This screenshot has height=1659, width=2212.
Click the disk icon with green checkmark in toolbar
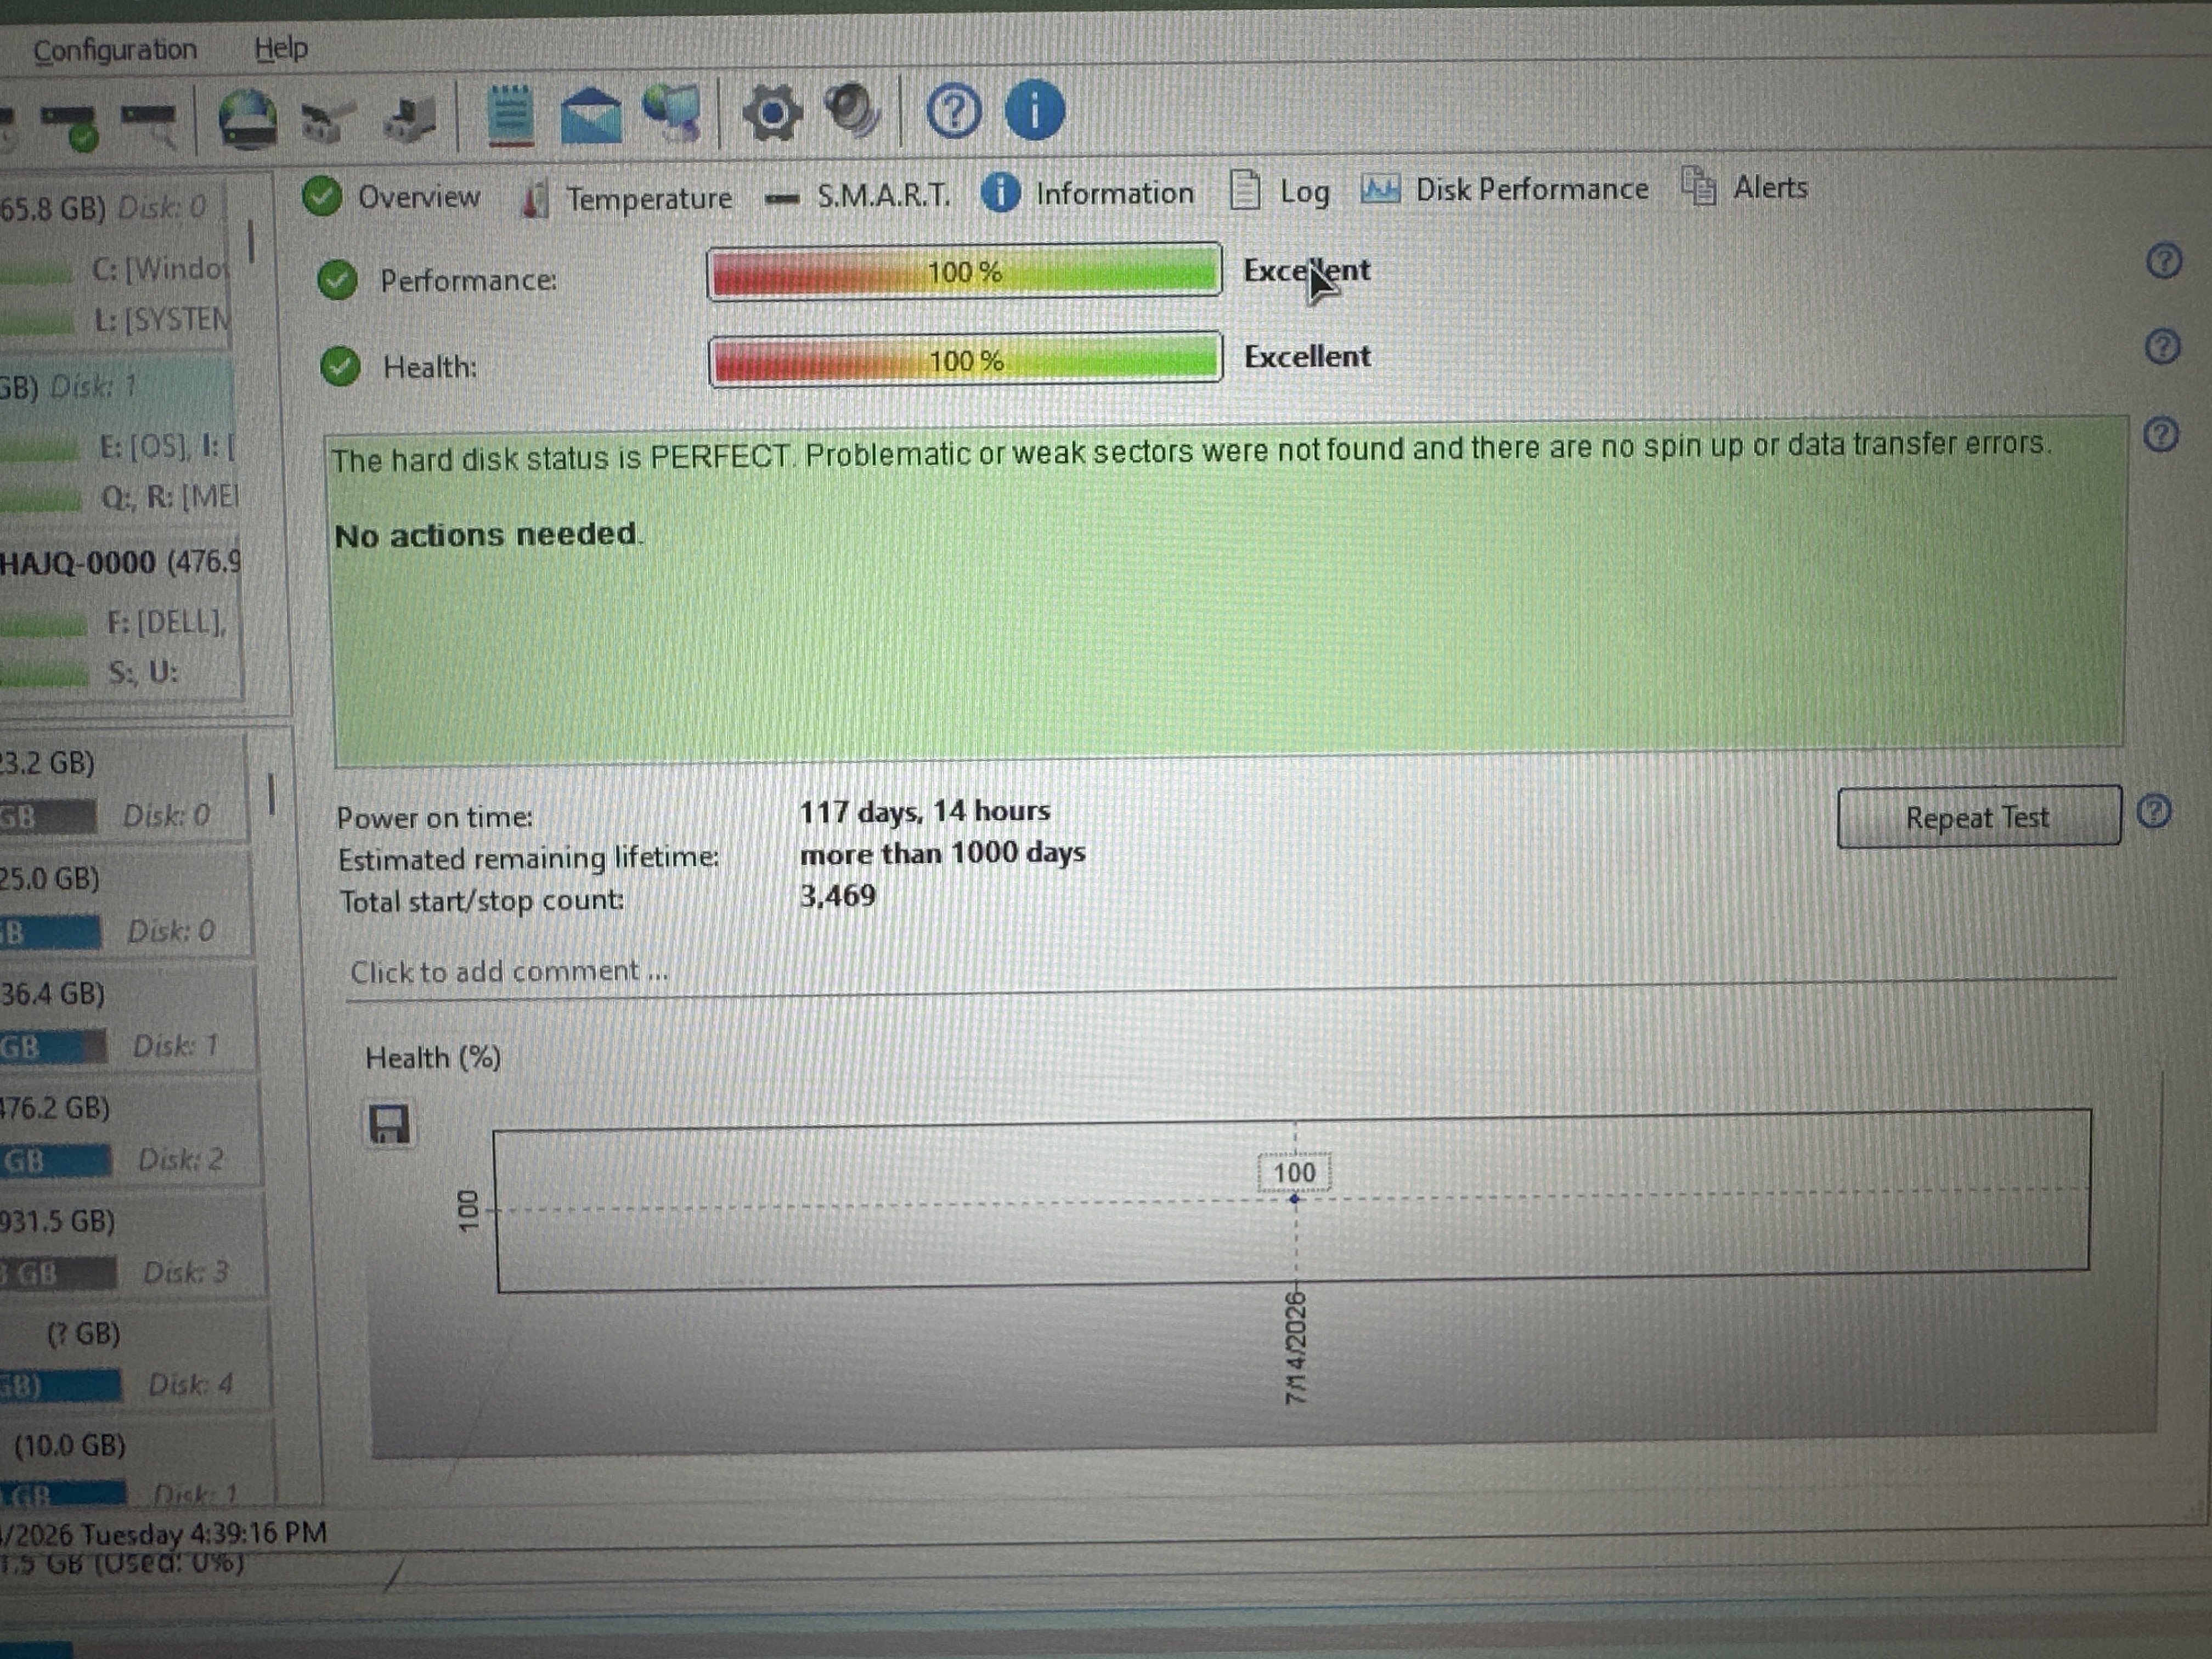tap(70, 128)
